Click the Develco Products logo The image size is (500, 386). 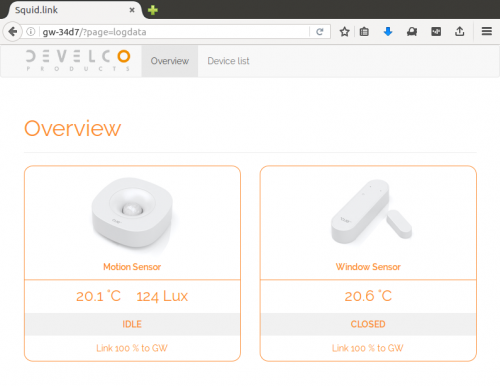click(78, 60)
